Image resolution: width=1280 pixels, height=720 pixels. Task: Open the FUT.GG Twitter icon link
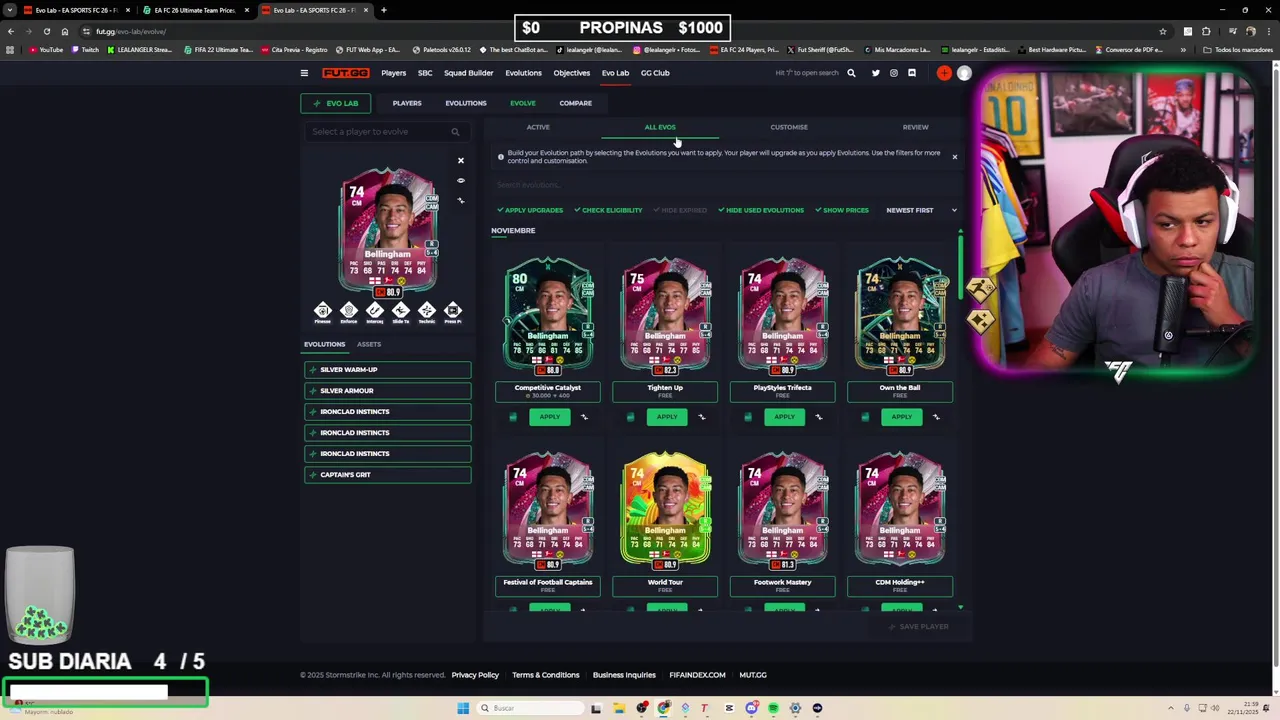tap(875, 73)
